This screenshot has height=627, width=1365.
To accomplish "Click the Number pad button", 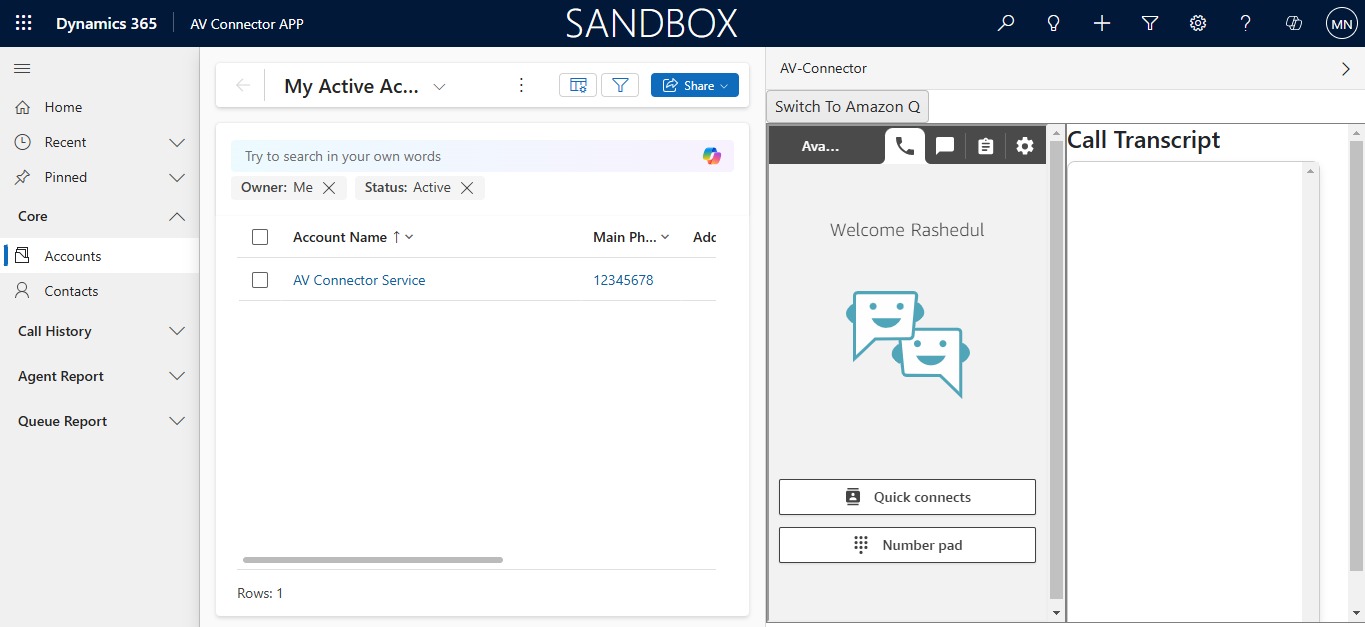I will click(907, 545).
